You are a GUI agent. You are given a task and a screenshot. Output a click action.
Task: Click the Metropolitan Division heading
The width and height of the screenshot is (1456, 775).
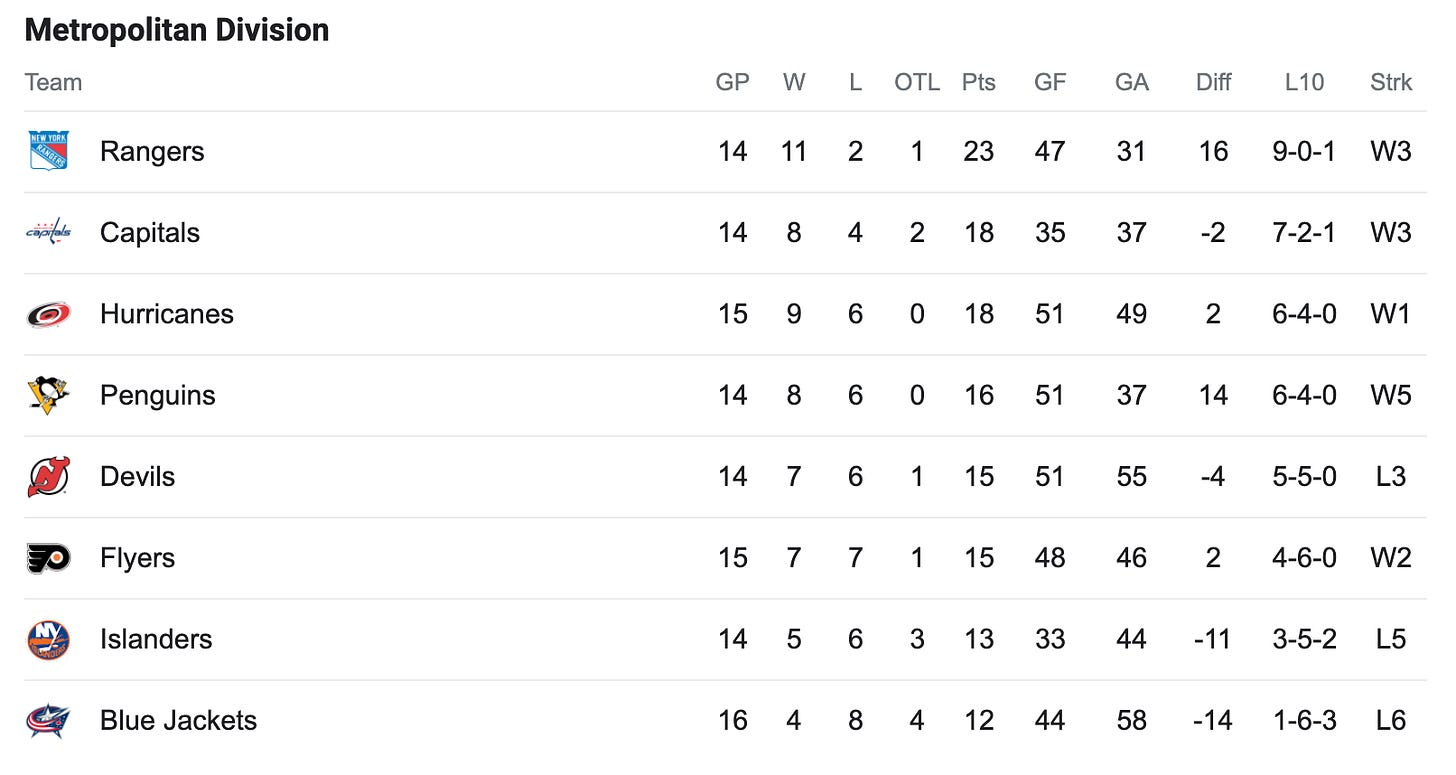[x=177, y=30]
